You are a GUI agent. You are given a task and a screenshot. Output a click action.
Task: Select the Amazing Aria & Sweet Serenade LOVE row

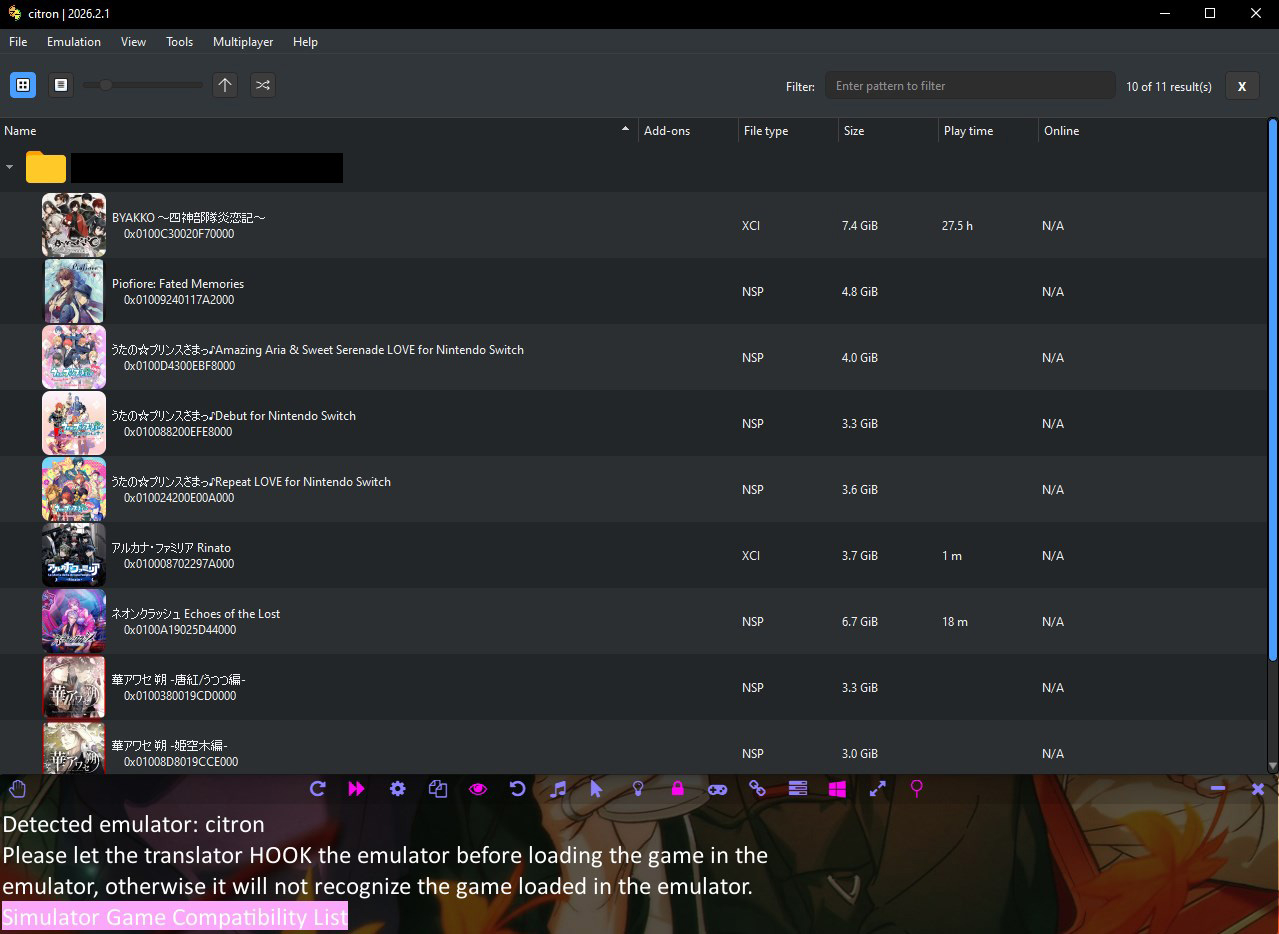tap(633, 357)
